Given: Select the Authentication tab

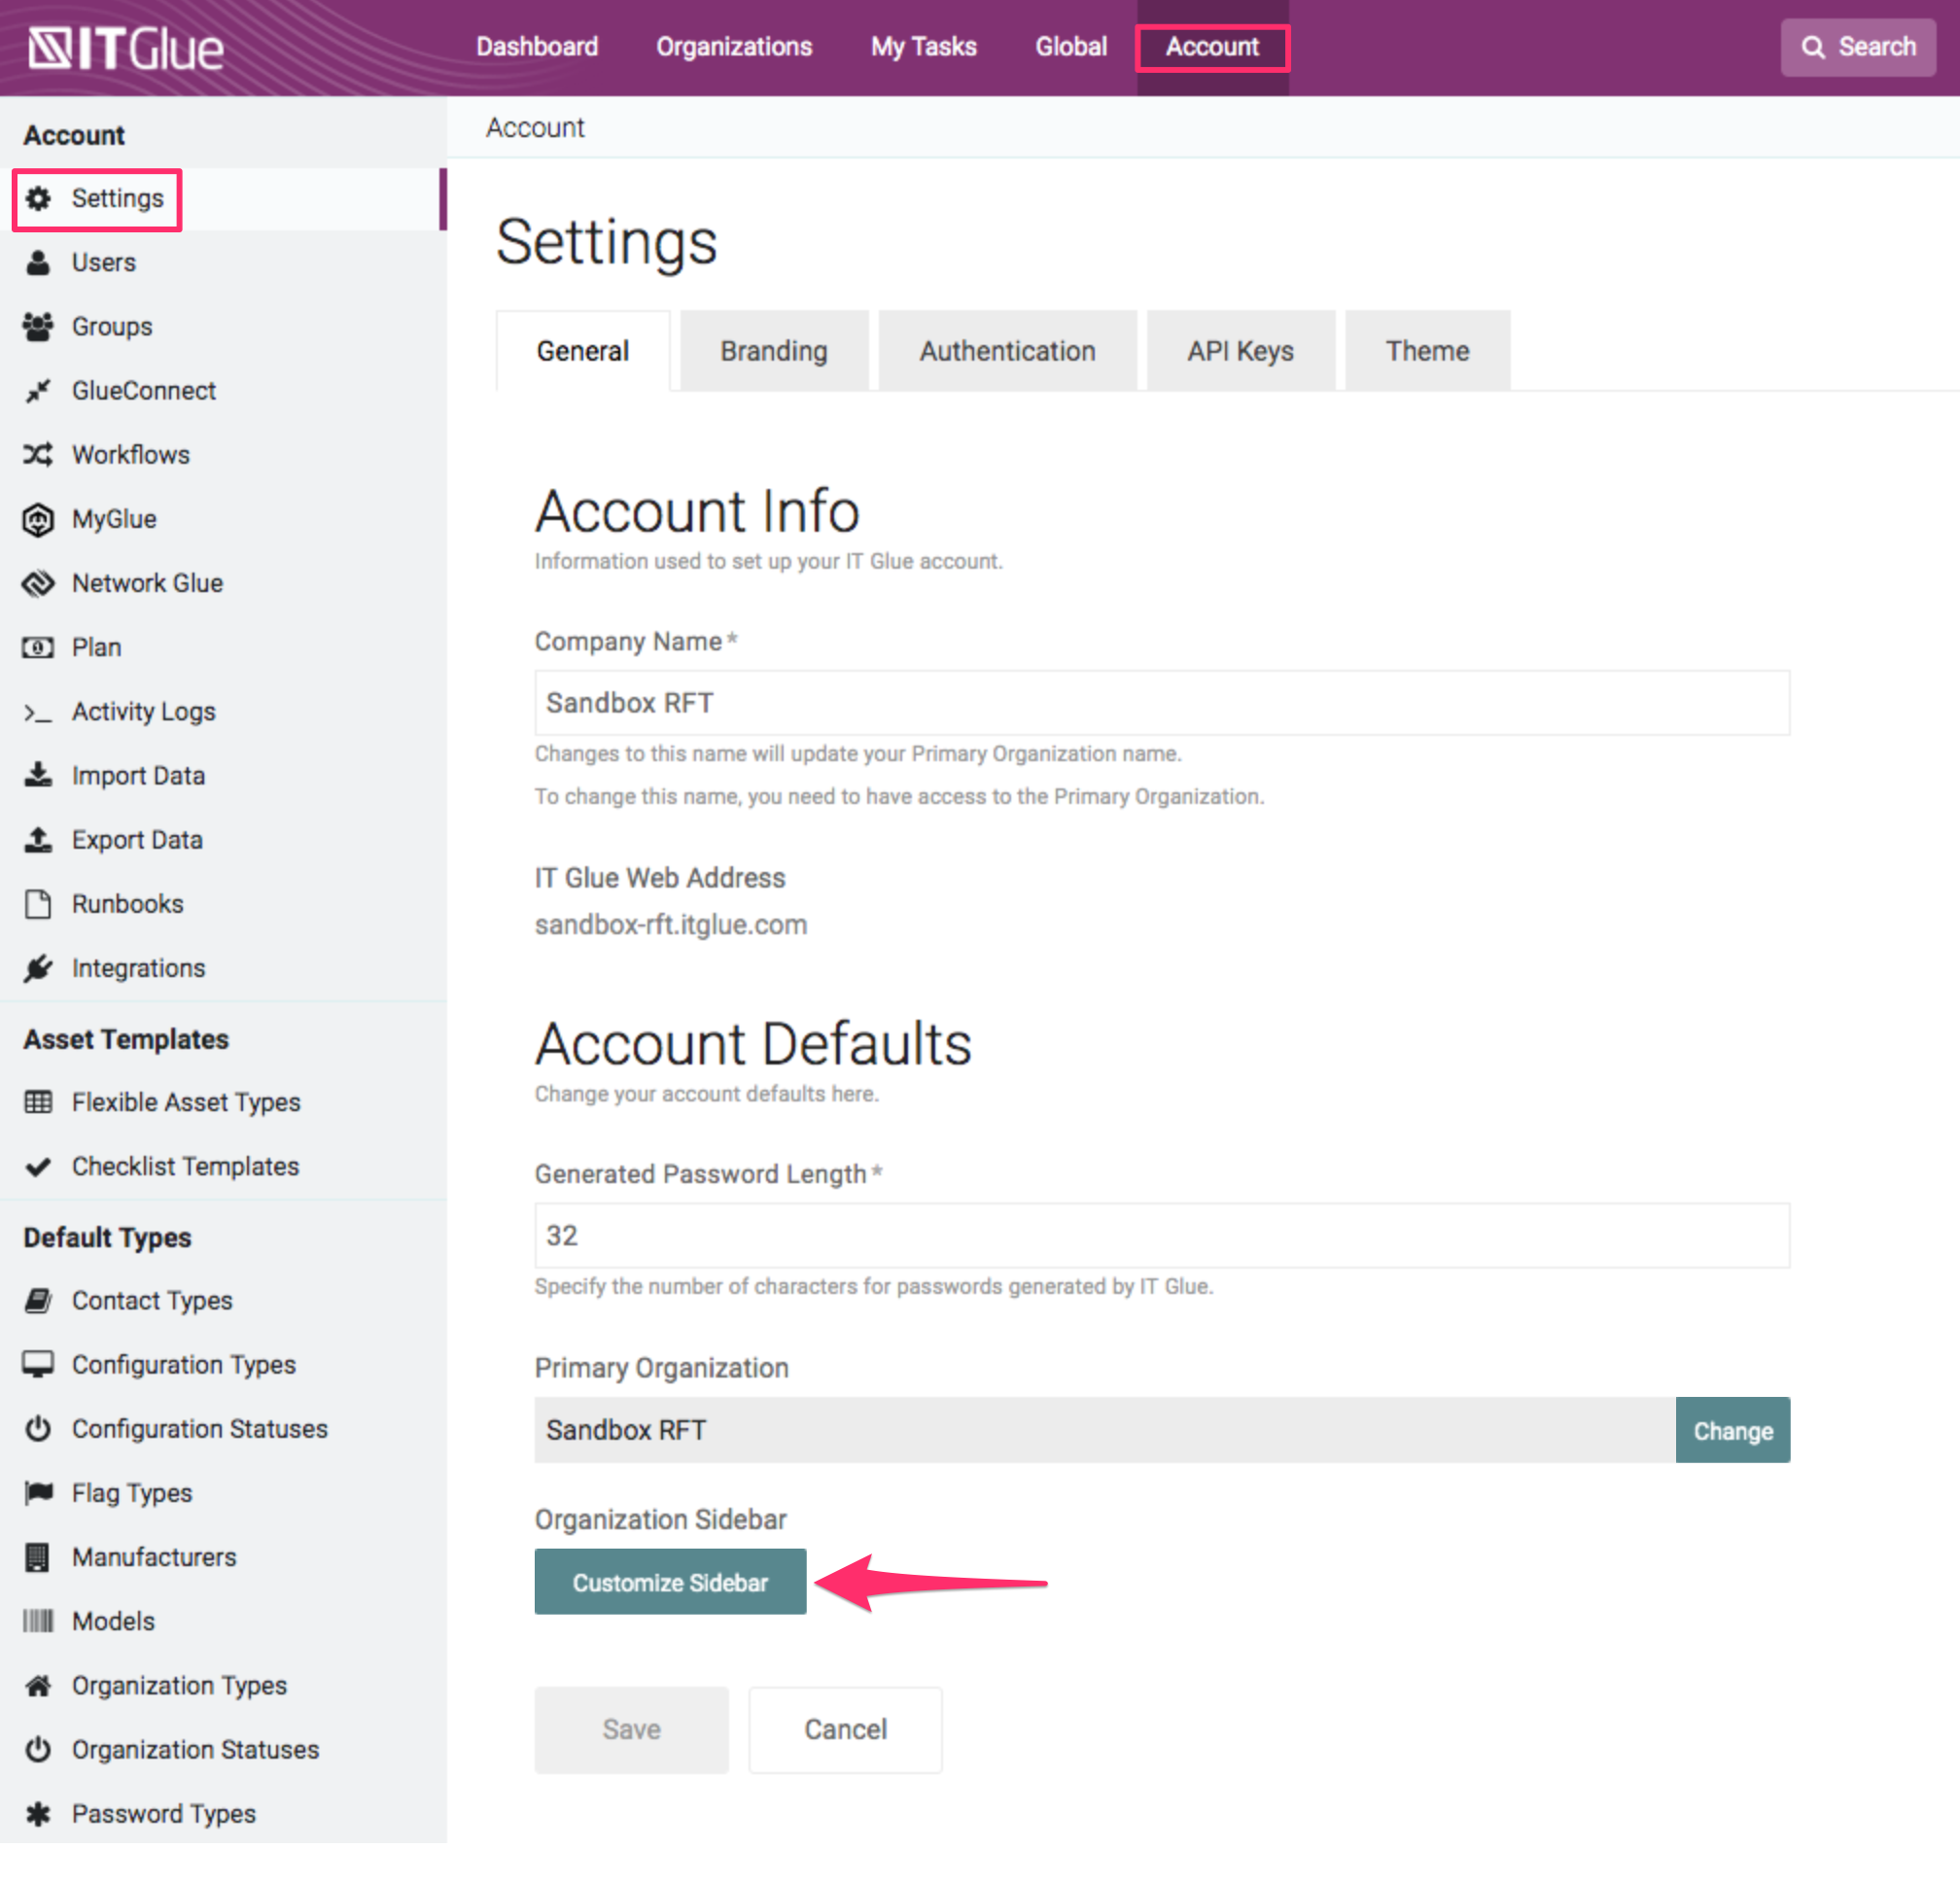Looking at the screenshot, I should click(1007, 350).
